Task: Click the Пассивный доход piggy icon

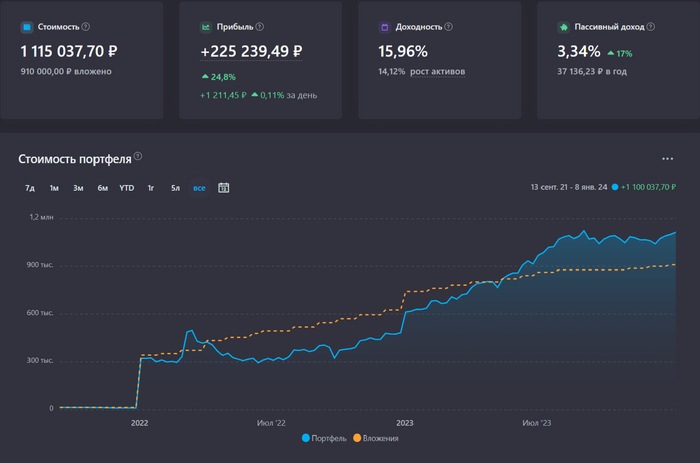Action: click(564, 27)
